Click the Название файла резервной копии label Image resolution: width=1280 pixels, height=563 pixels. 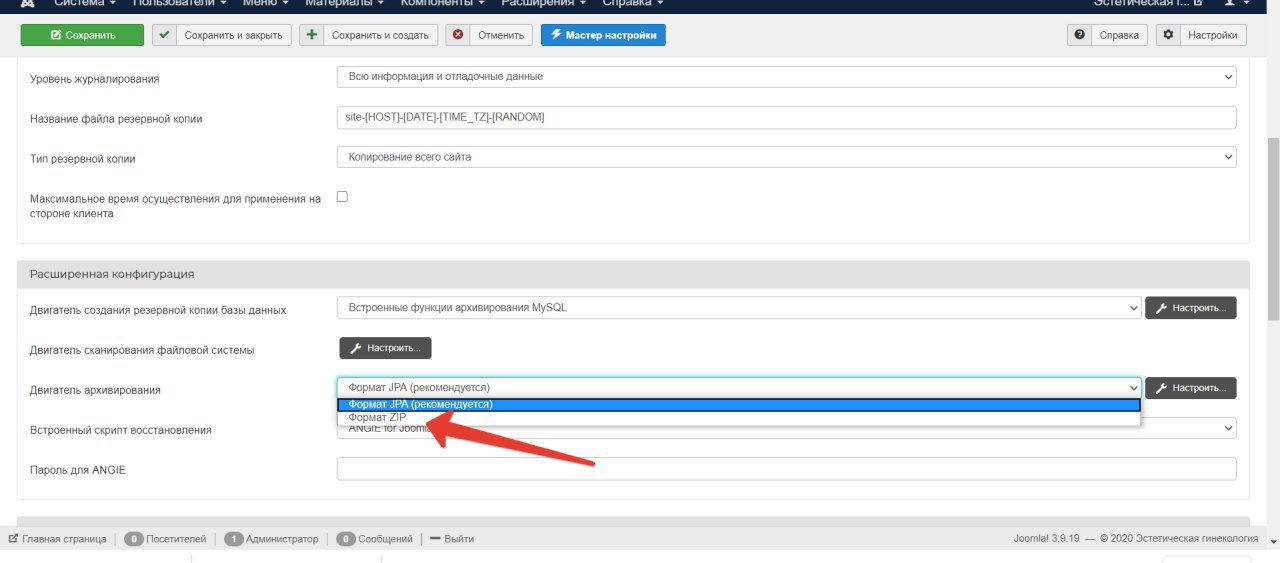coord(116,119)
